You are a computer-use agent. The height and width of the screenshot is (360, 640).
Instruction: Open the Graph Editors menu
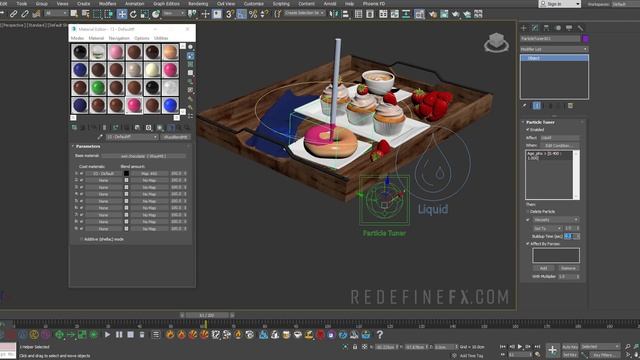tap(166, 4)
